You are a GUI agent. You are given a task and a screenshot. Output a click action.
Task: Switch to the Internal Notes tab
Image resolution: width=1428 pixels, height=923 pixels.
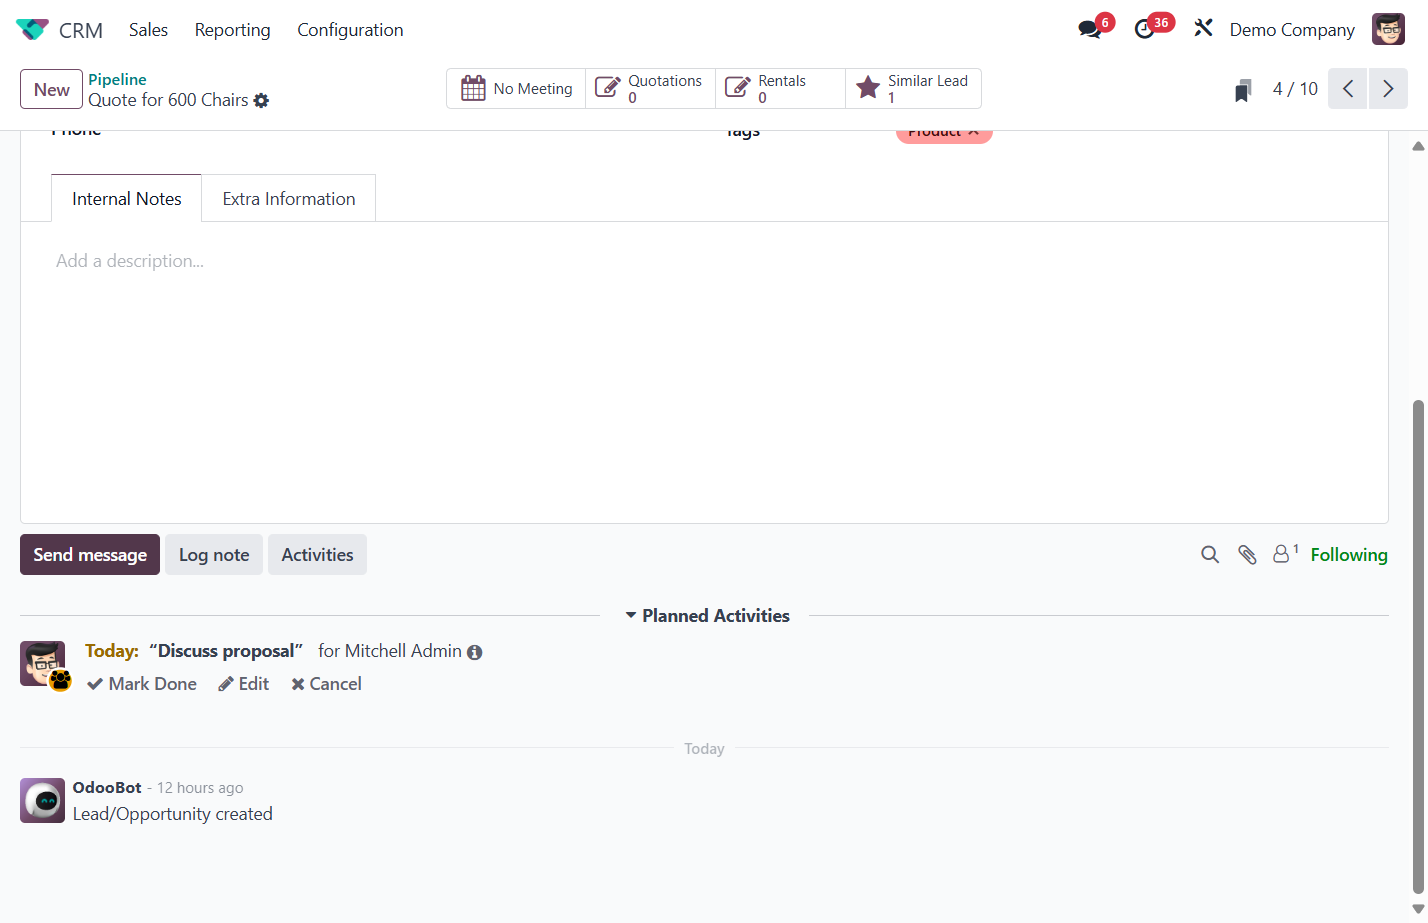(127, 198)
